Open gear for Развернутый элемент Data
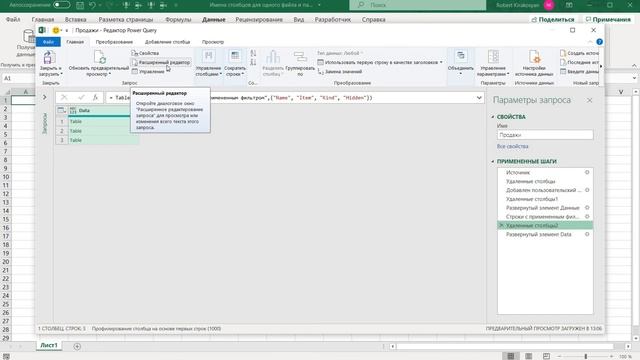 tap(587, 234)
